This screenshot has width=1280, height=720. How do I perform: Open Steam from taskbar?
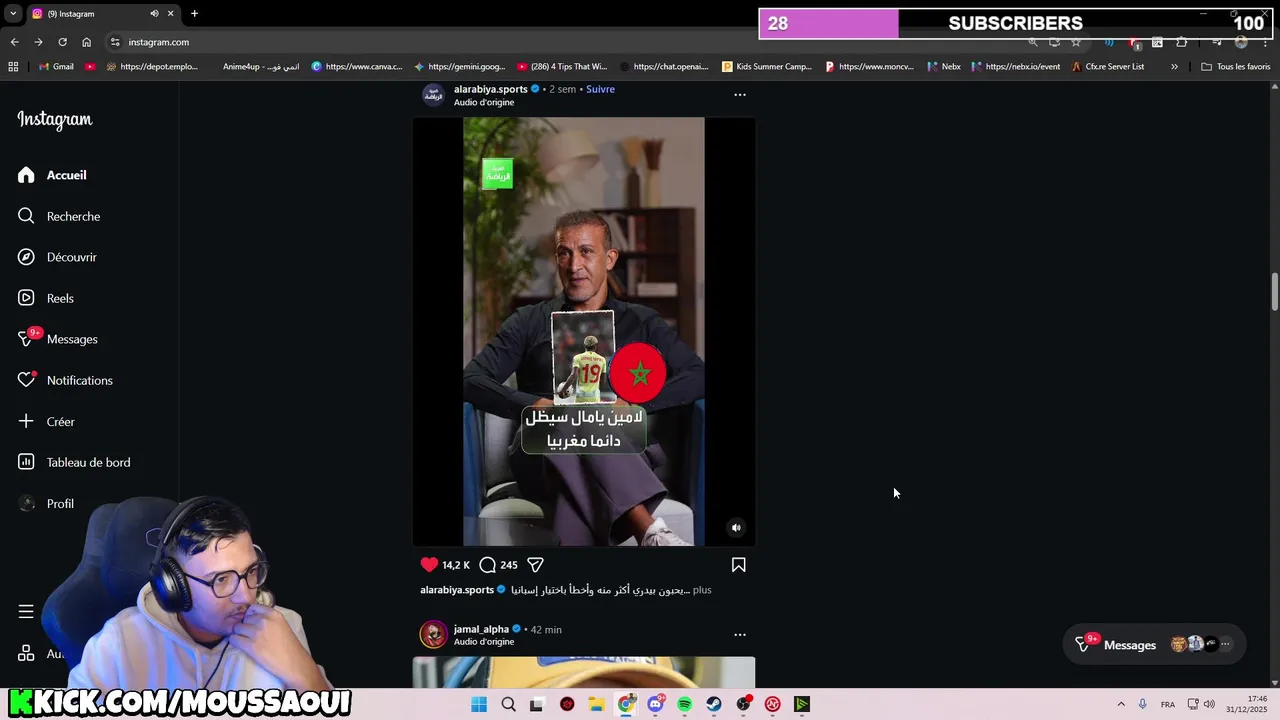714,704
